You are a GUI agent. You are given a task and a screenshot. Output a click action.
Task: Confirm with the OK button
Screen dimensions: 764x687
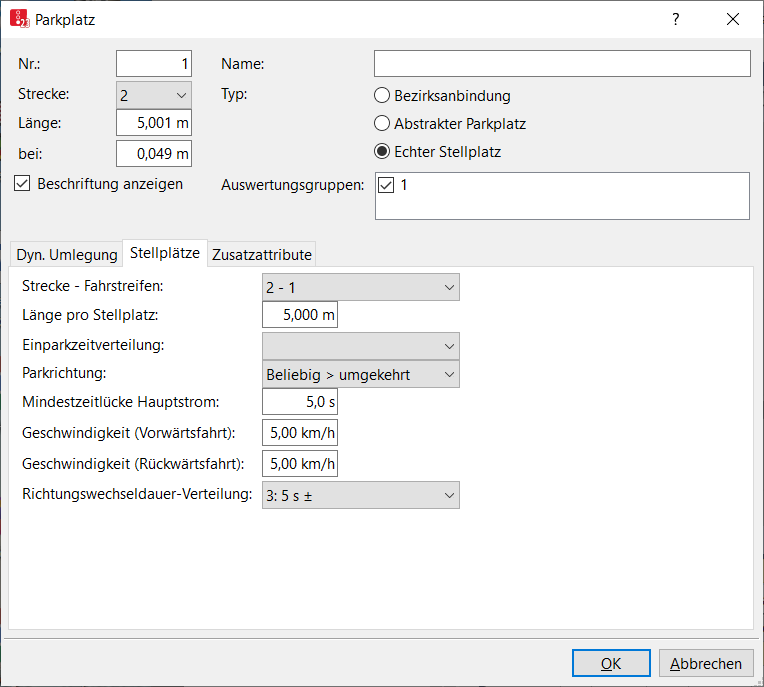pos(611,663)
